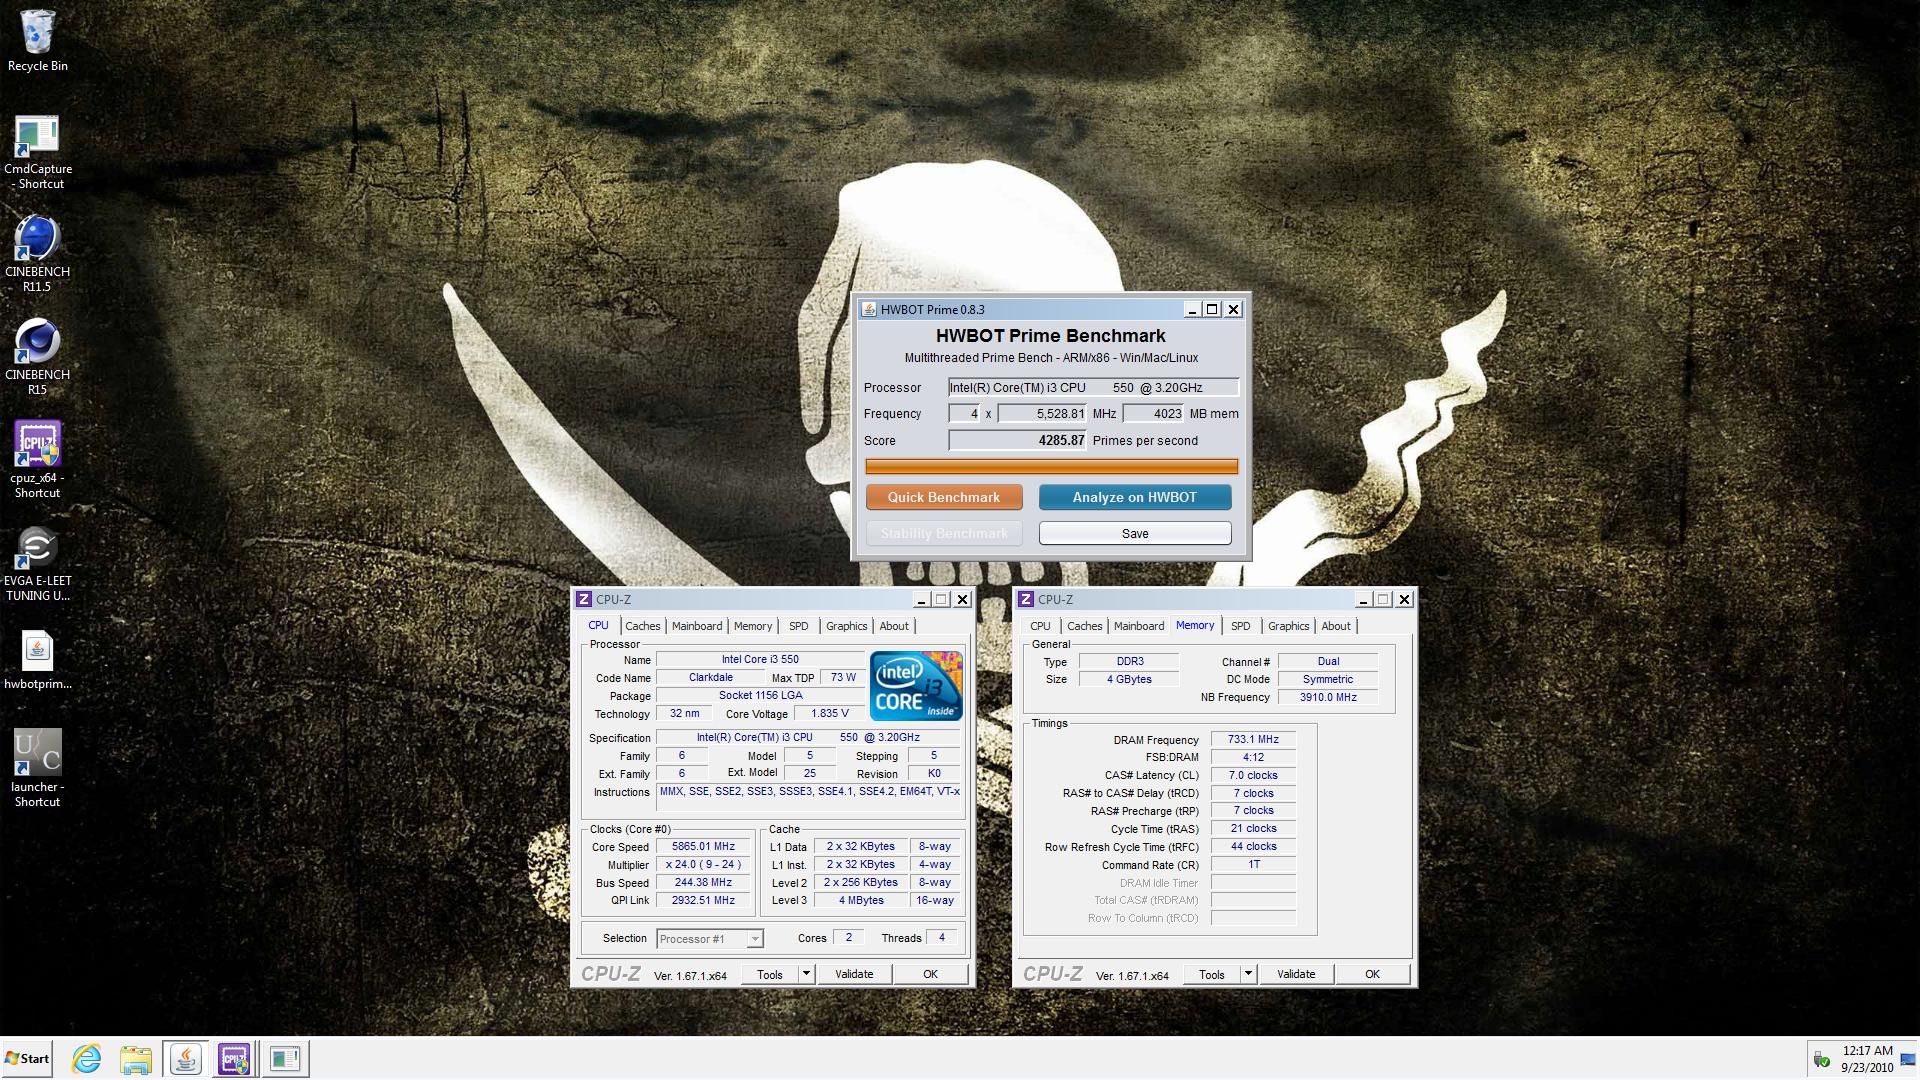Image resolution: width=1920 pixels, height=1080 pixels.
Task: Open Mainboard tab in right CPU-Z
Action: pos(1139,626)
